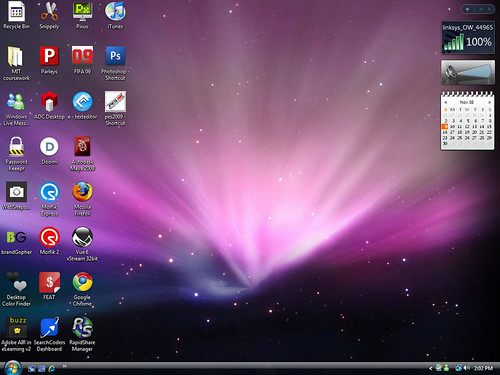Viewport: 500px width, 375px height.
Task: Open the linksys wireless signal gadget
Action: pyautogui.click(x=468, y=38)
